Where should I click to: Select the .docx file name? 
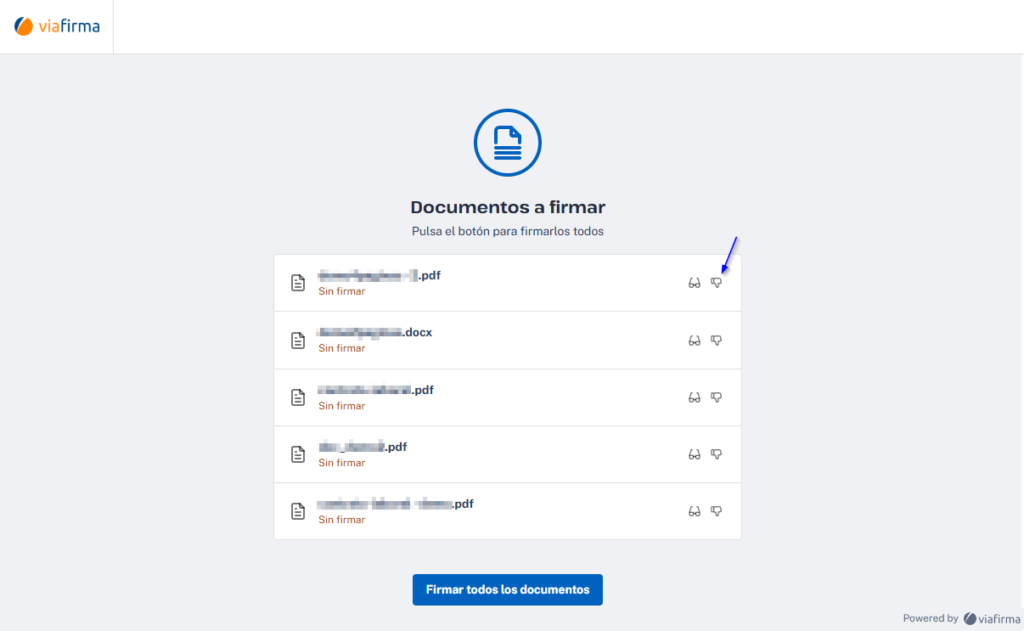tap(375, 332)
